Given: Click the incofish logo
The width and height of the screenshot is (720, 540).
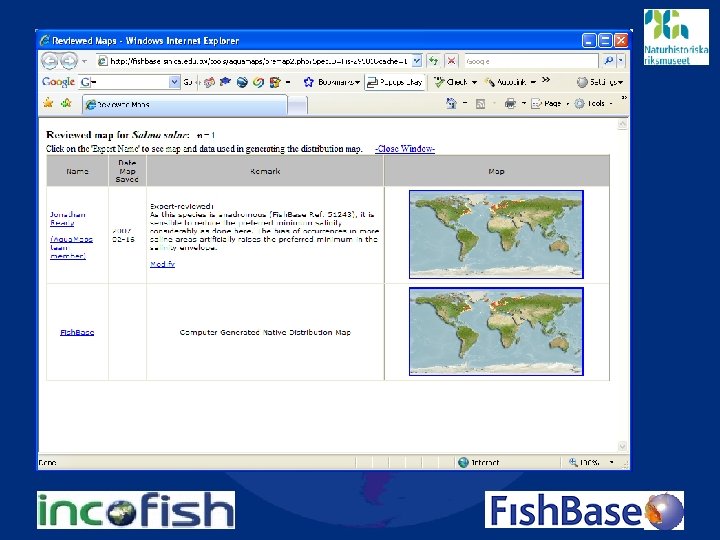Looking at the screenshot, I should pos(136,510).
